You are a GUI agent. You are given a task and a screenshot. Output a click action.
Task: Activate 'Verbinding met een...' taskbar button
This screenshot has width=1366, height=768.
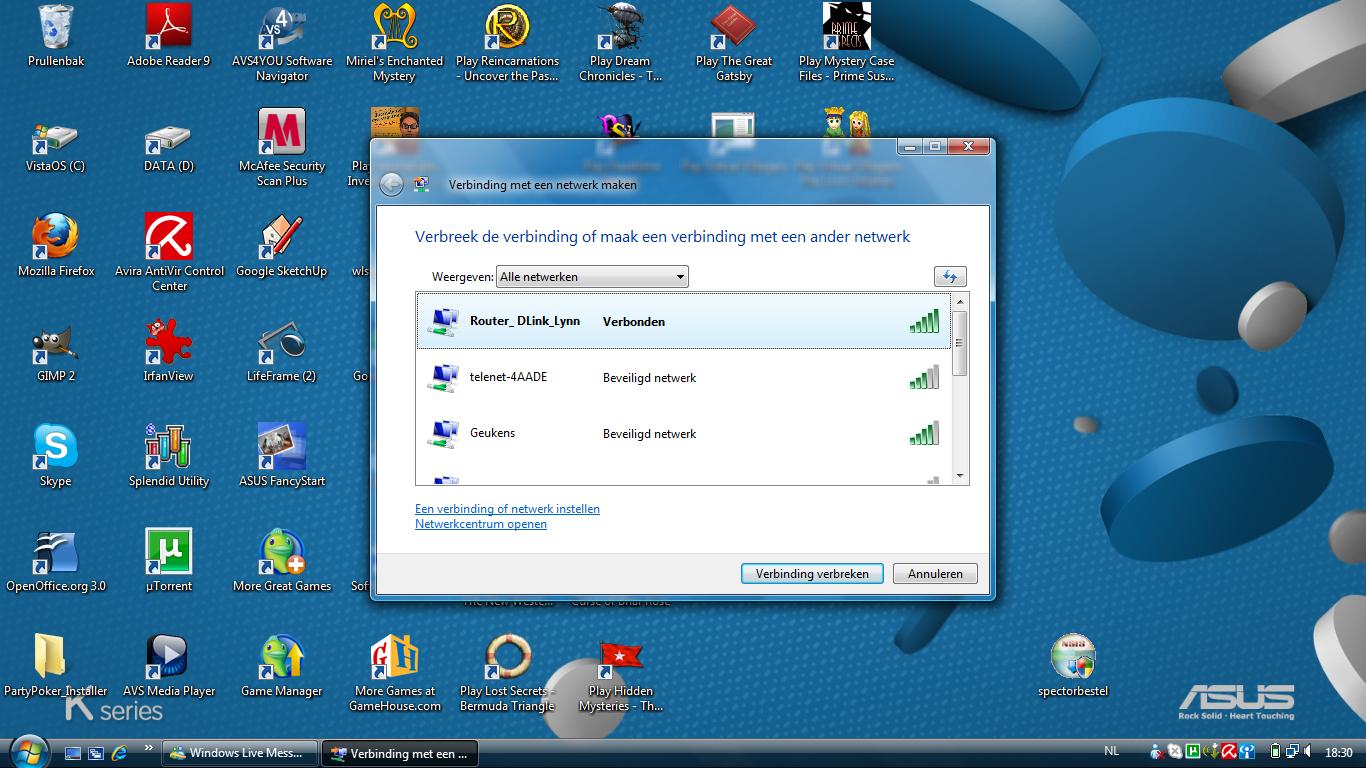(x=400, y=753)
